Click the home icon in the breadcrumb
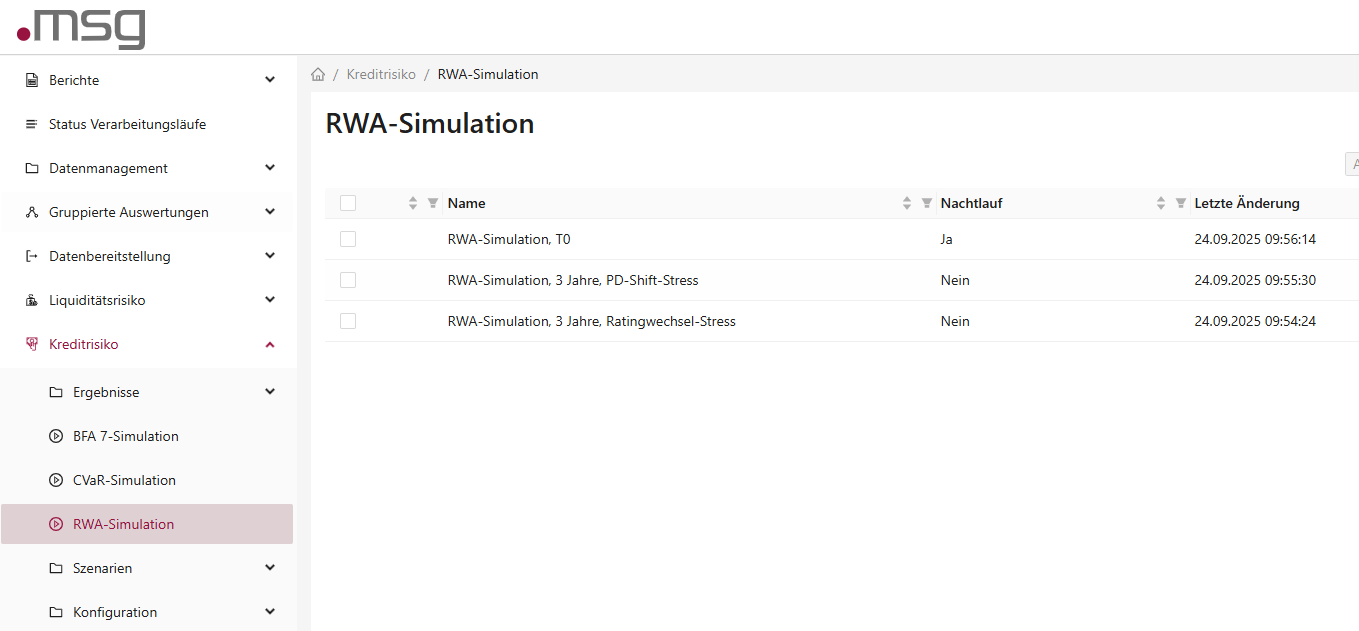Viewport: 1359px width, 631px height. click(x=317, y=73)
